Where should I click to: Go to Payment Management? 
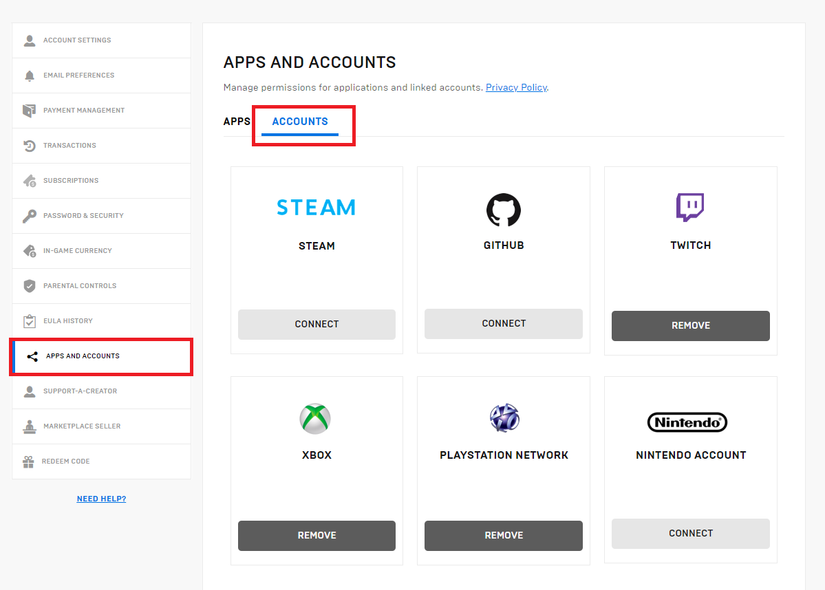pyautogui.click(x=102, y=111)
